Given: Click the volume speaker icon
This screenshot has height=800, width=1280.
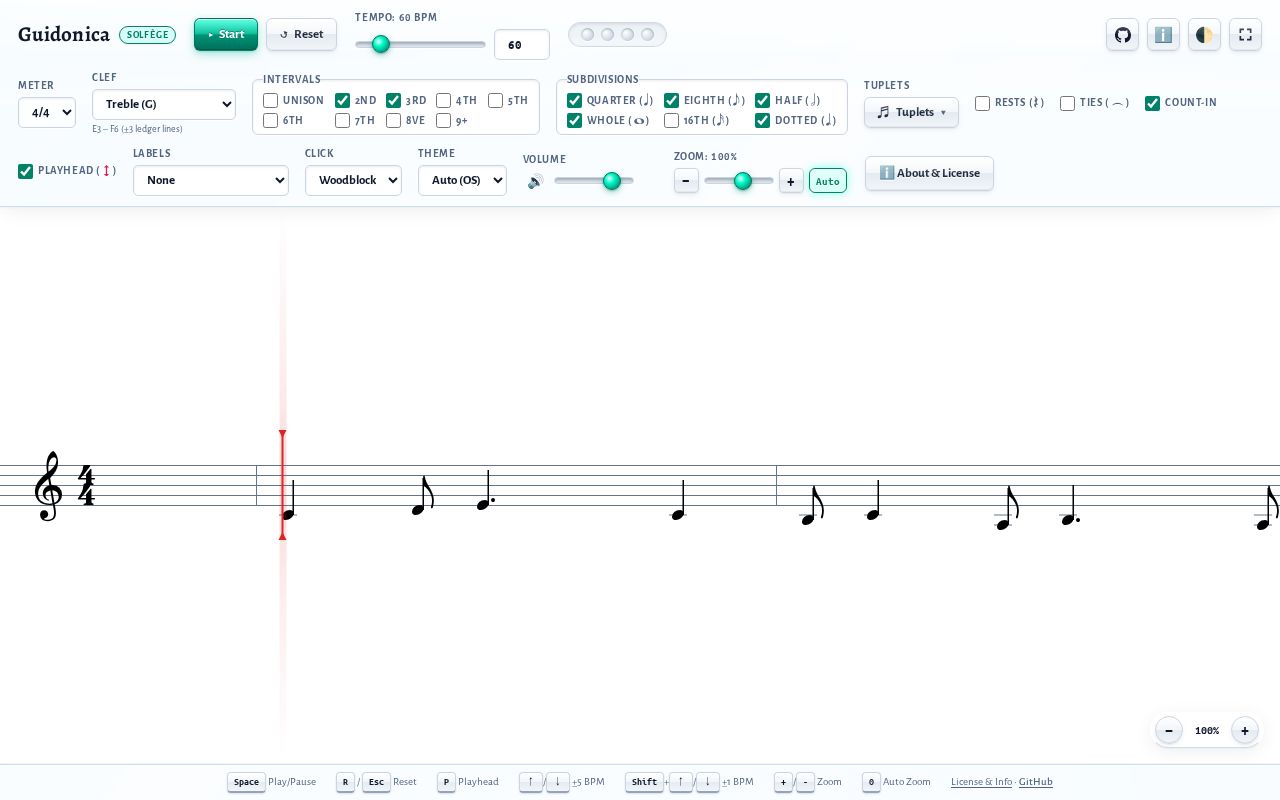Looking at the screenshot, I should (x=536, y=181).
